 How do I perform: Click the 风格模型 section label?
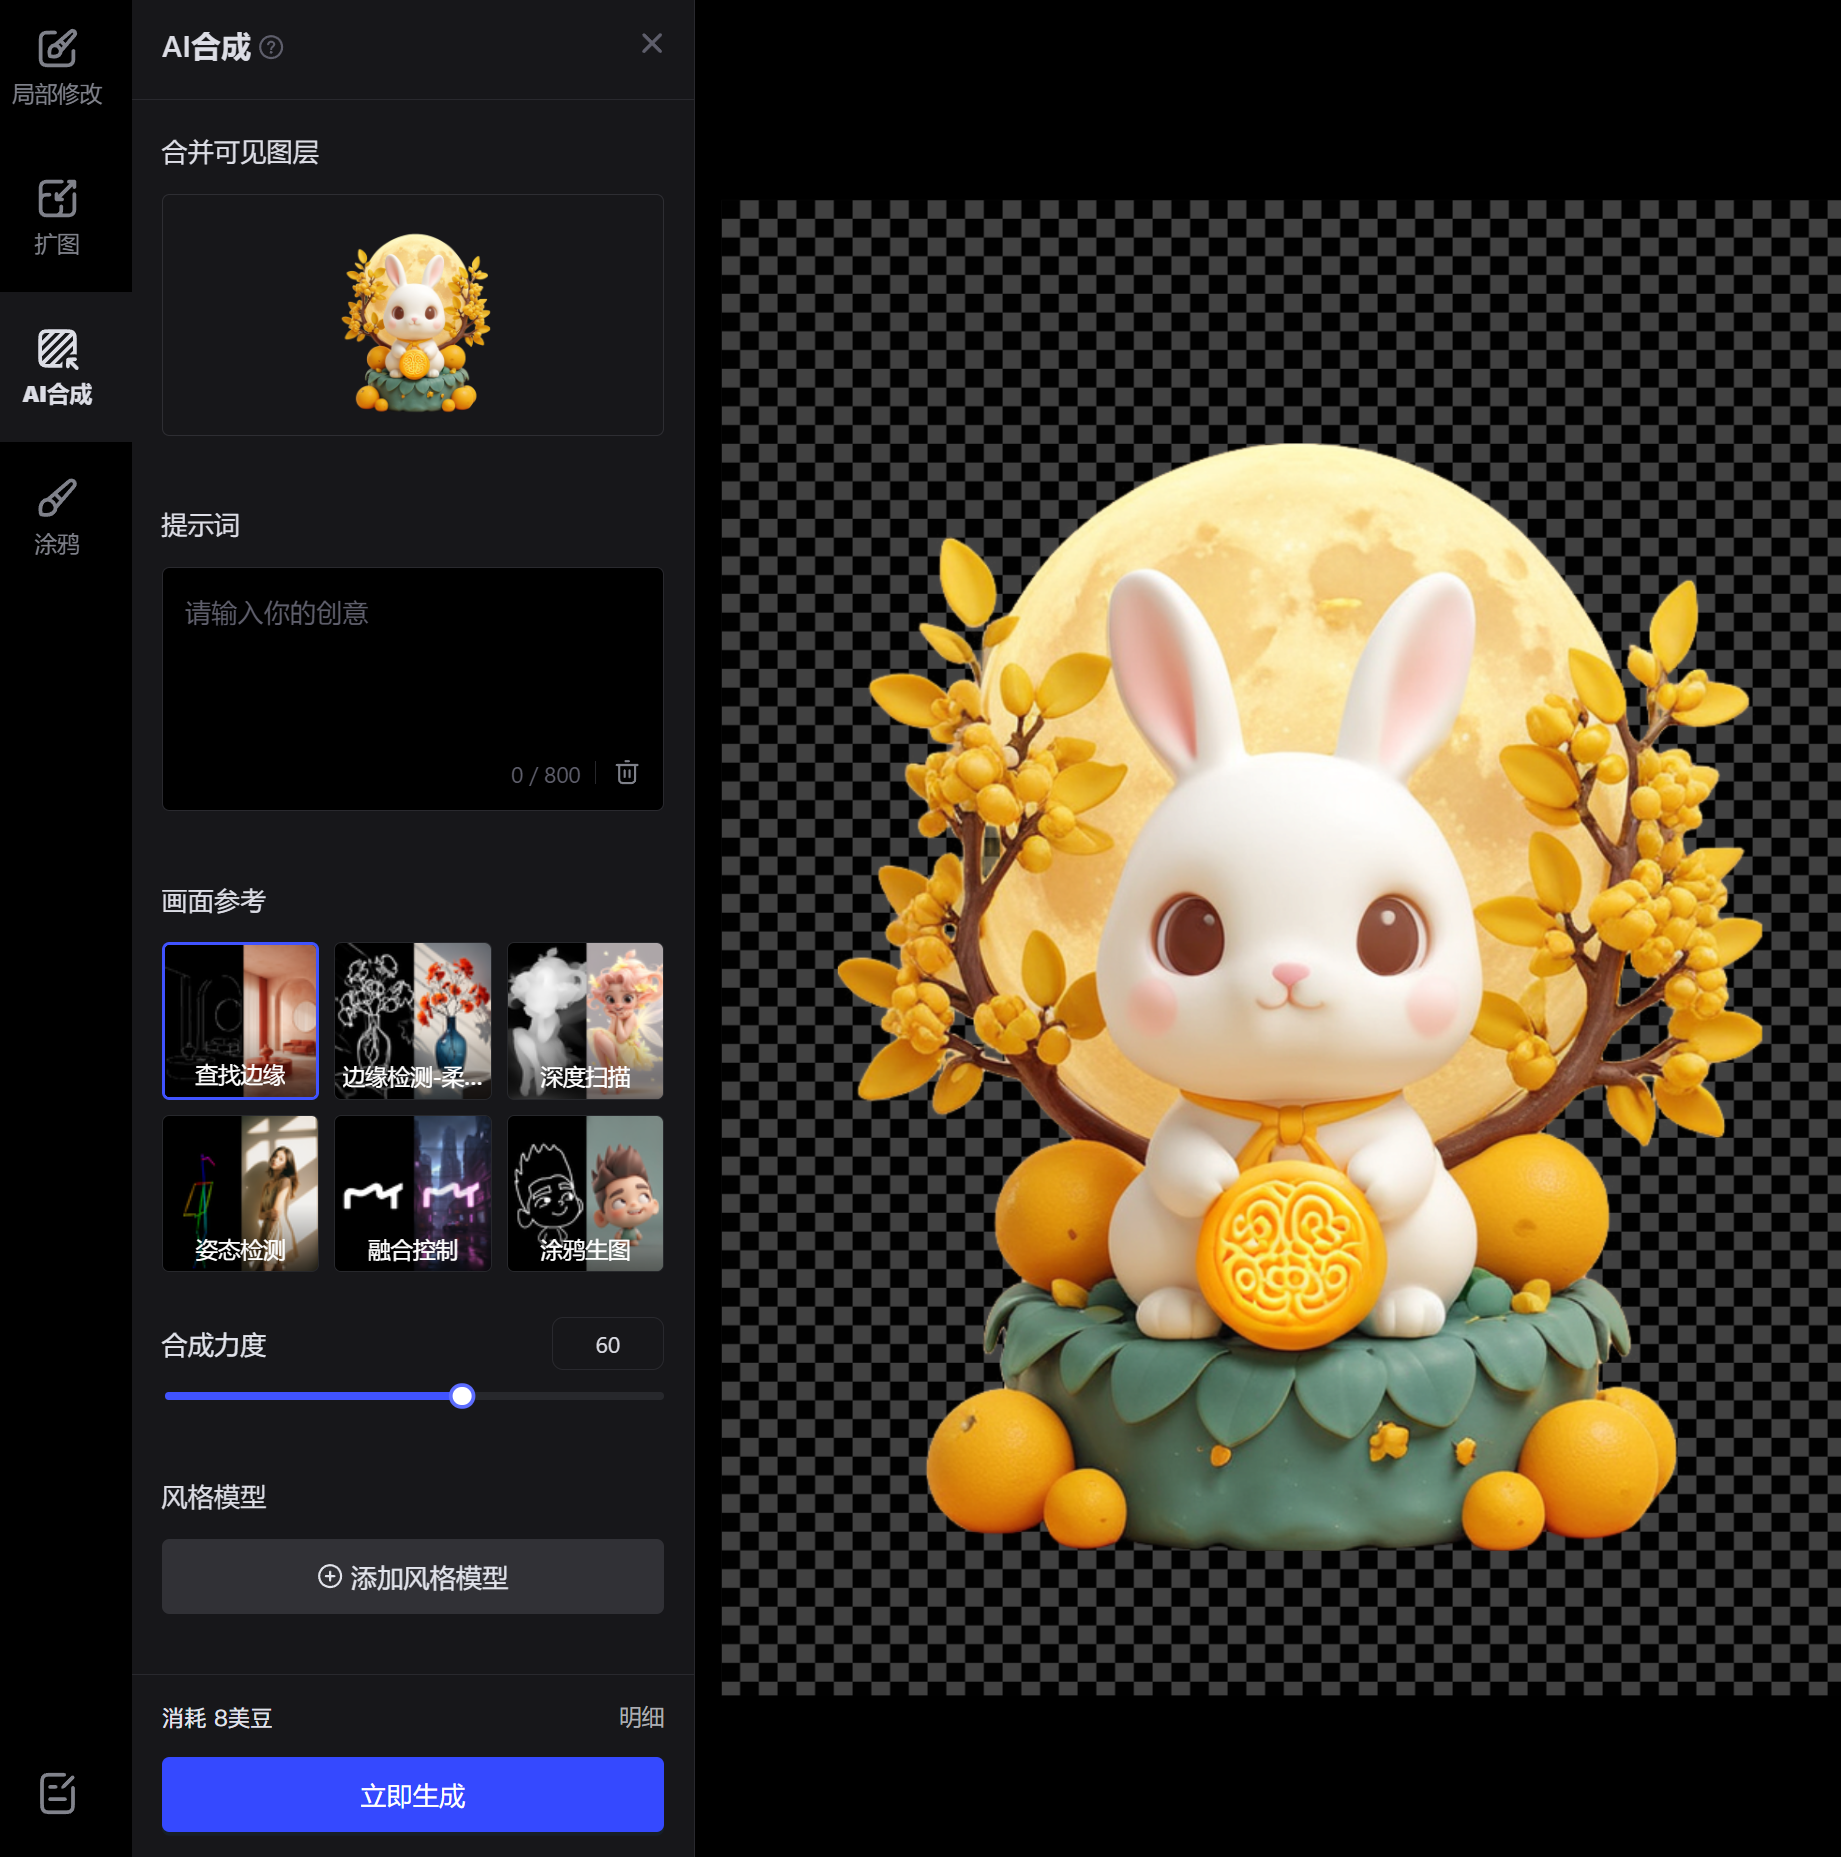tap(214, 1497)
